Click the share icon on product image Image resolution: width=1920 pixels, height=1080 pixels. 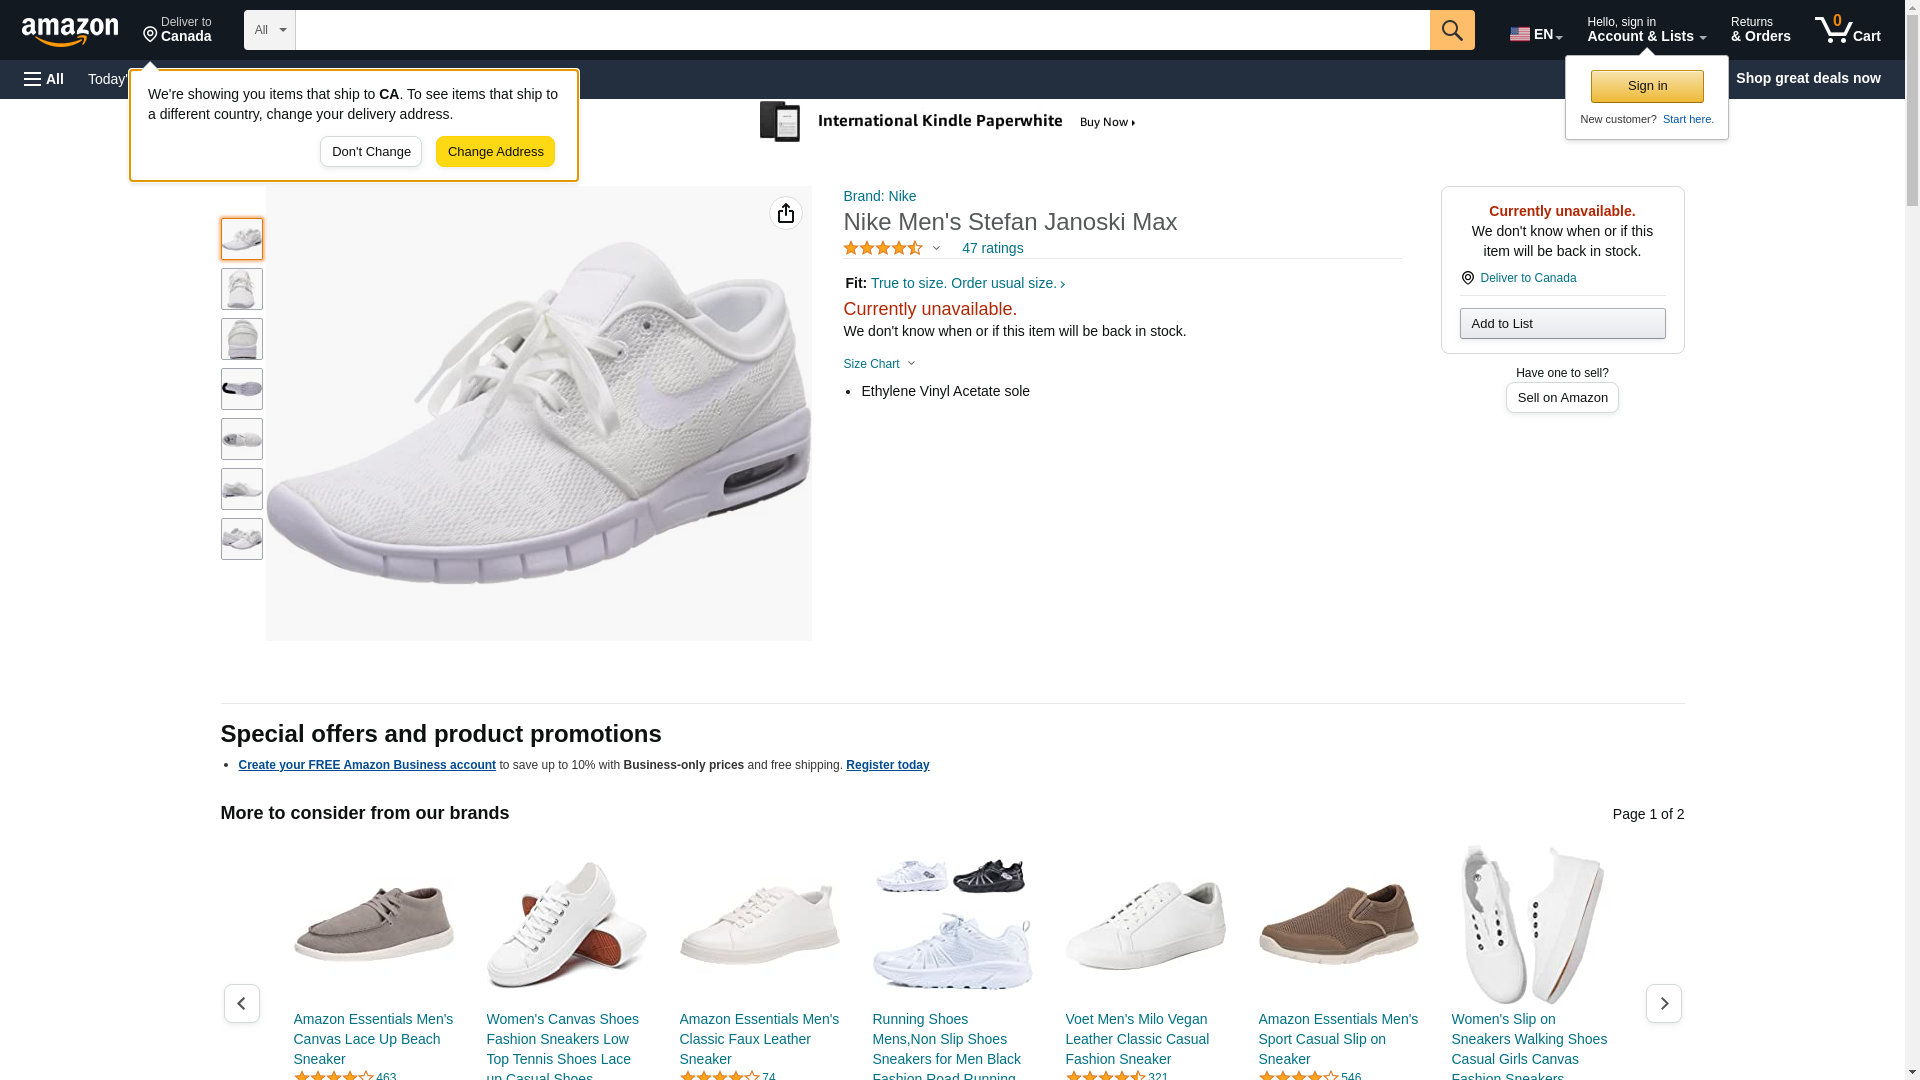coord(786,213)
